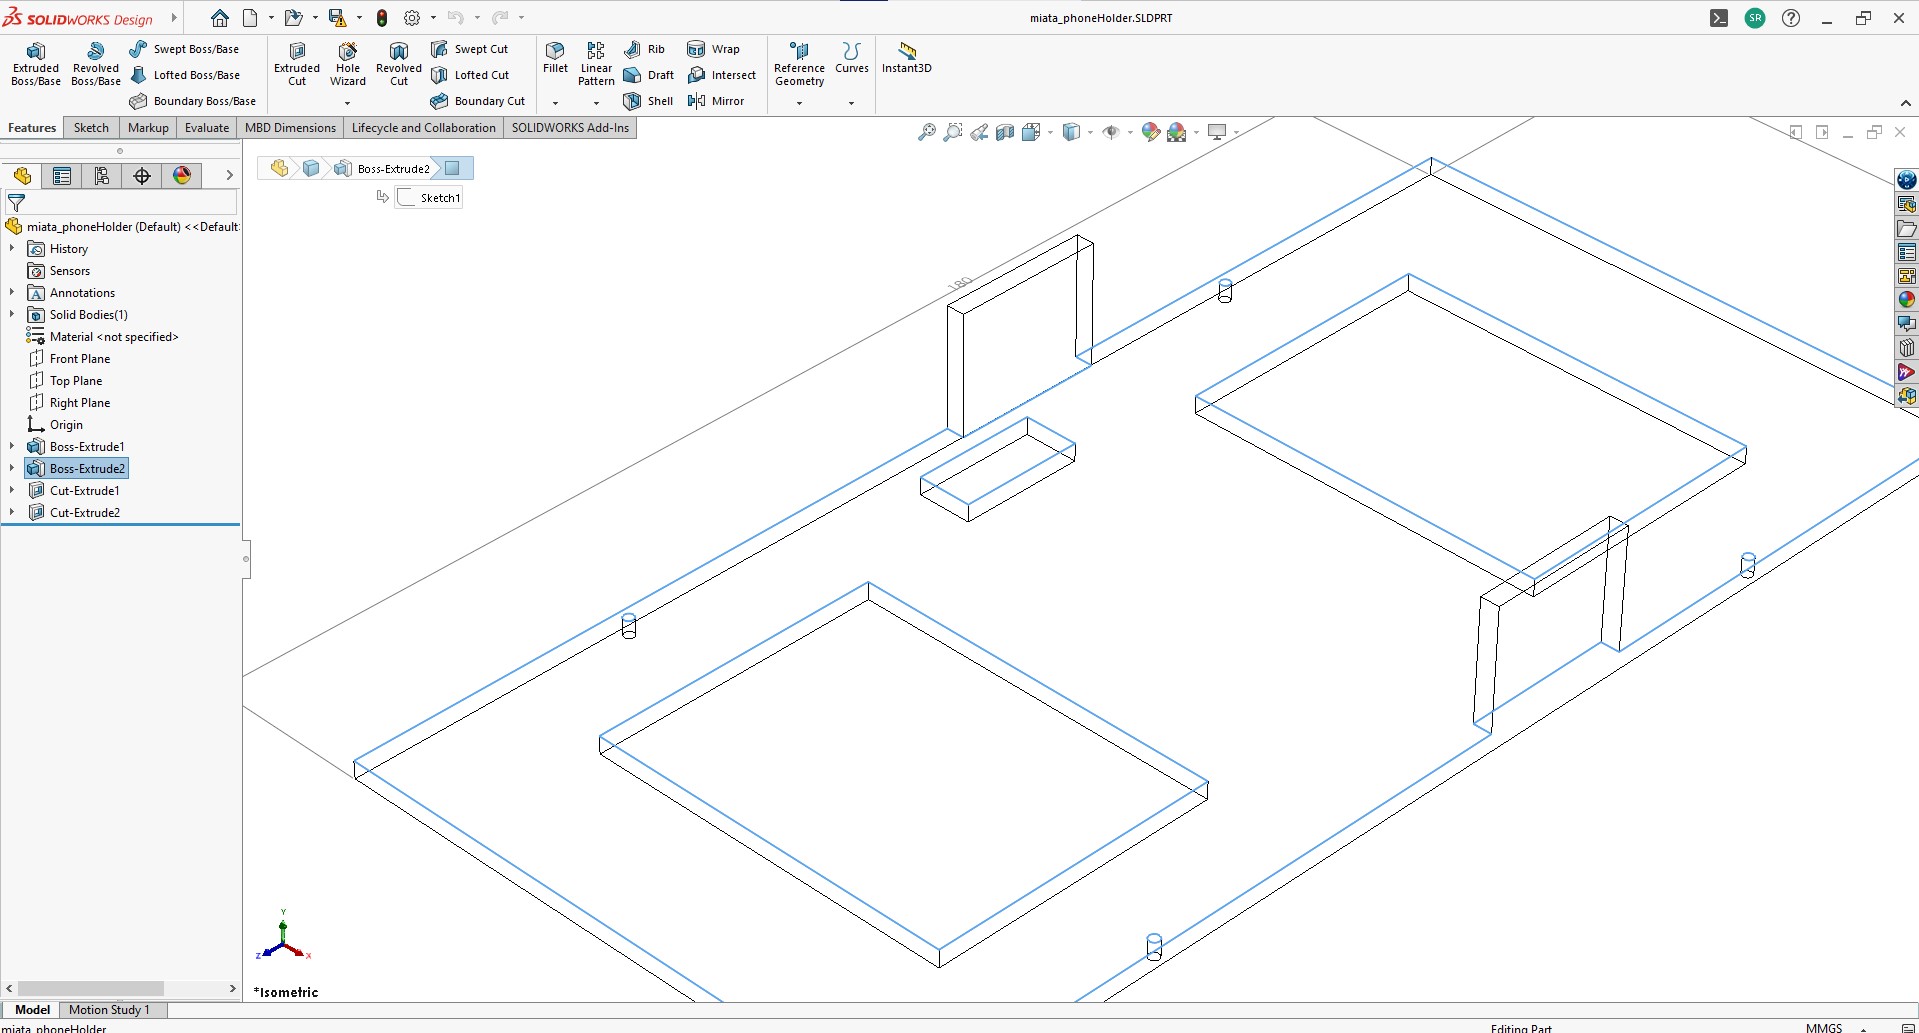Click the feature tree horizontal scrollbar
1919x1033 pixels.
pos(91,988)
